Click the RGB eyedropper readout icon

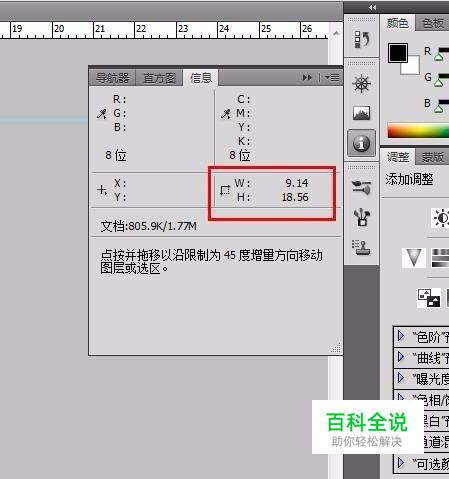tap(102, 114)
